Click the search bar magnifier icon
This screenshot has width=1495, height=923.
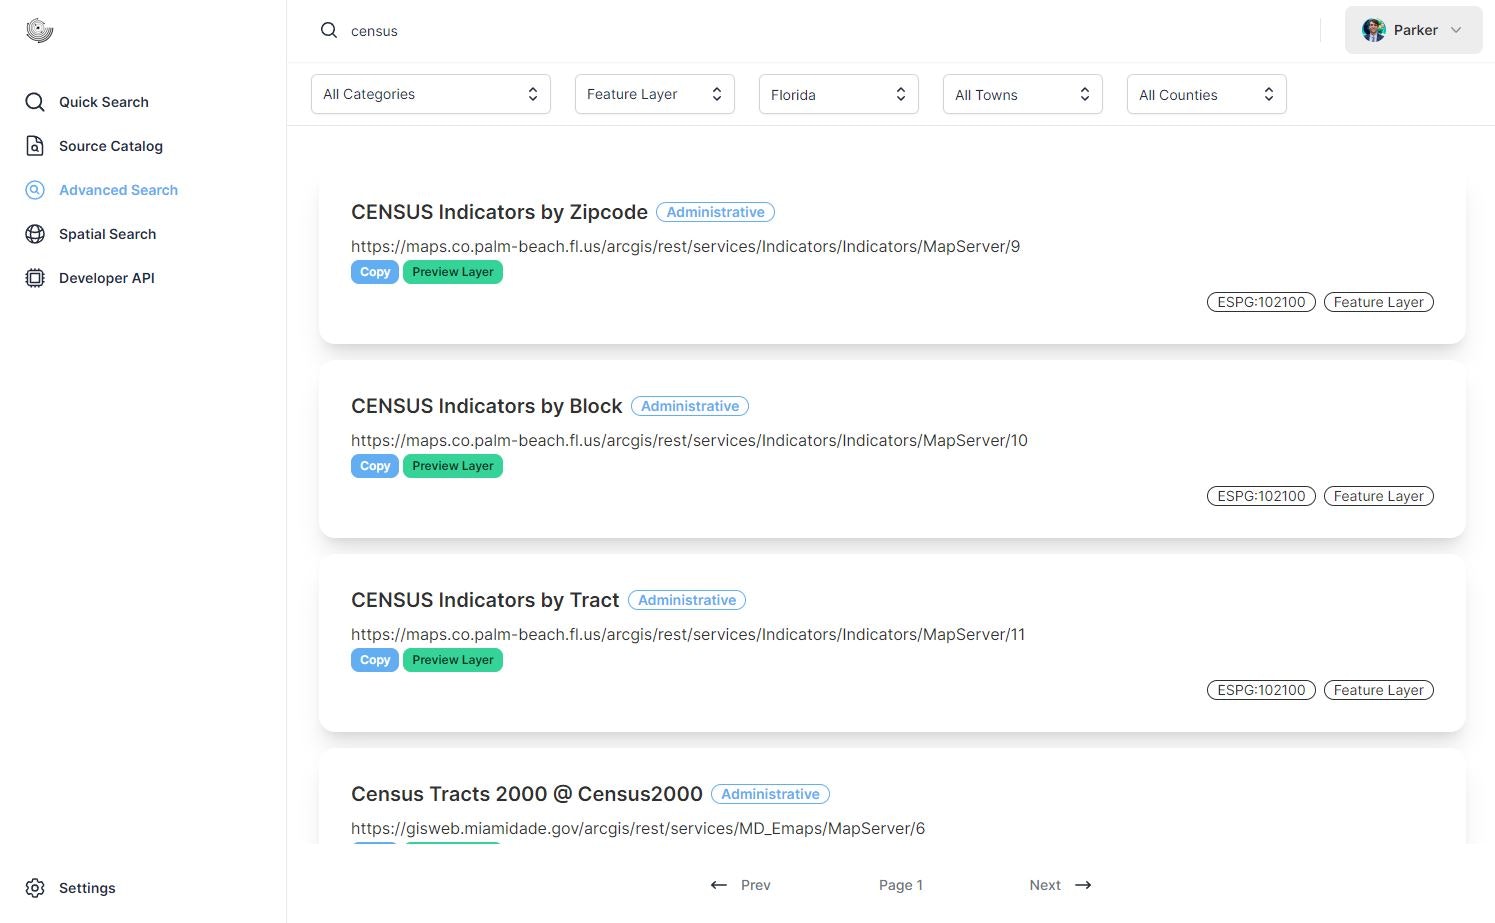click(x=329, y=30)
